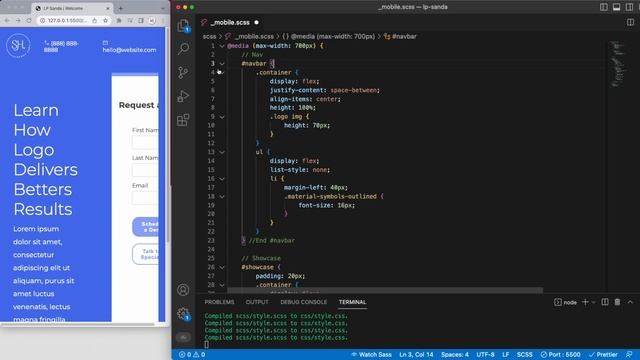Select the node terminal shell label
640x360 pixels.
click(x=566, y=302)
